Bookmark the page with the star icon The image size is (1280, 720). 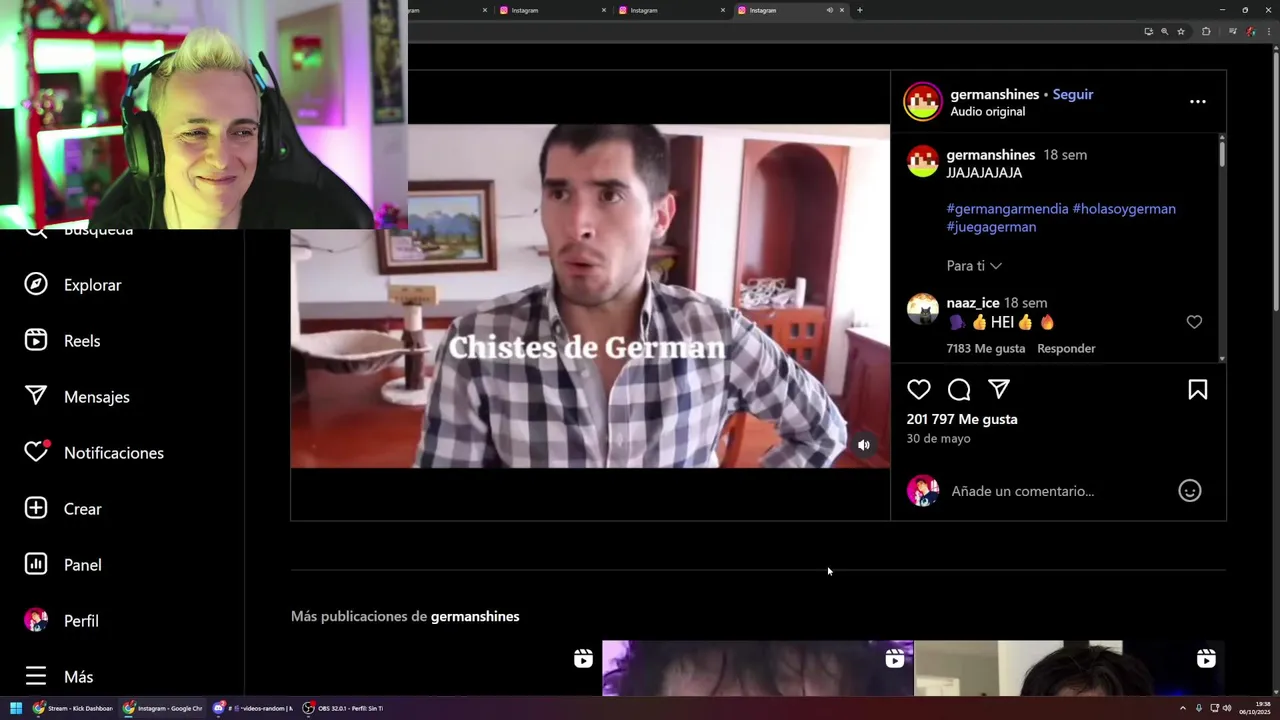[1181, 31]
